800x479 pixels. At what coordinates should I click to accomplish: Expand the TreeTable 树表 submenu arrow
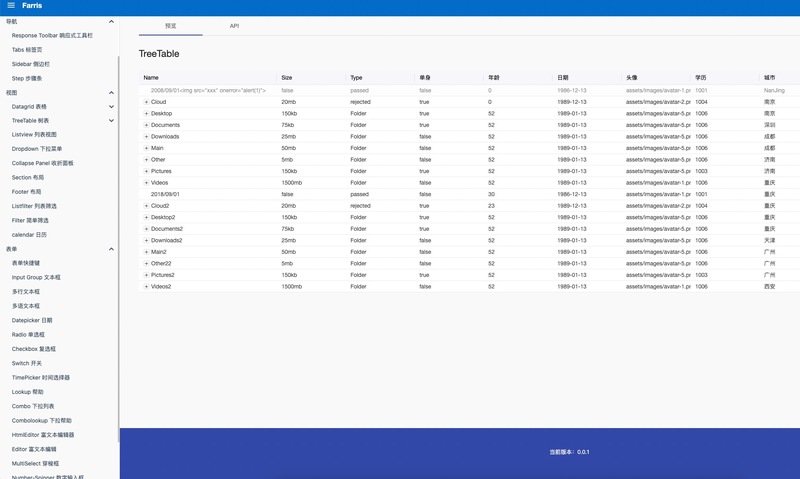(111, 120)
